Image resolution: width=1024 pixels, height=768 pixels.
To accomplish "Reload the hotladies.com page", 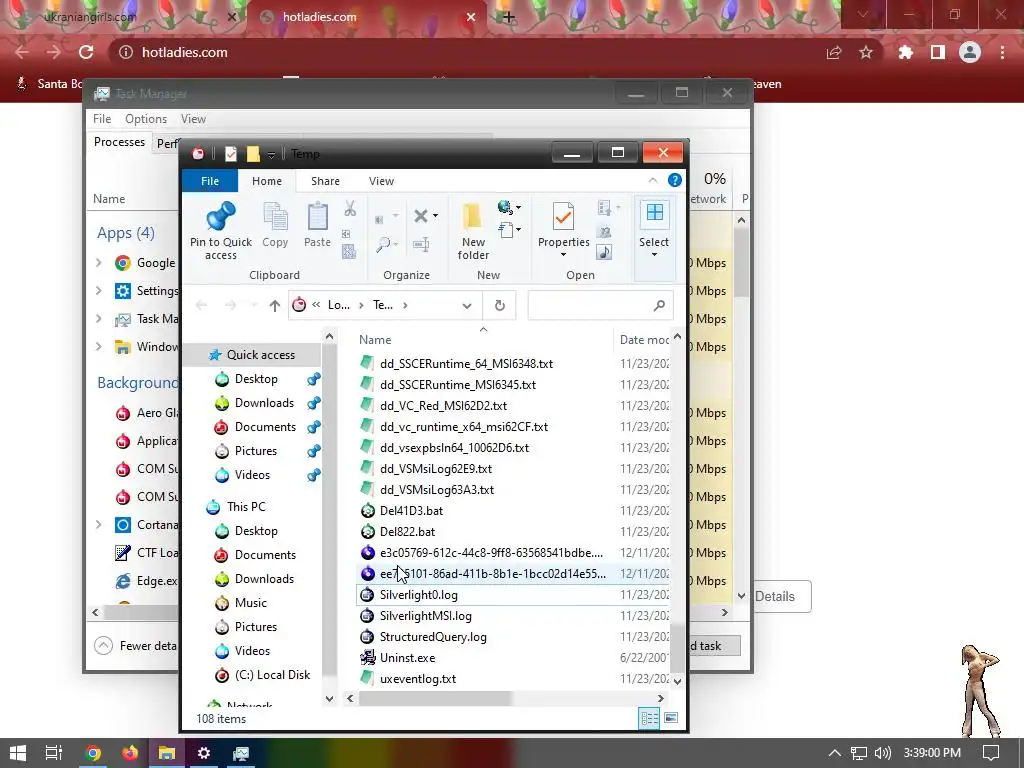I will point(86,52).
